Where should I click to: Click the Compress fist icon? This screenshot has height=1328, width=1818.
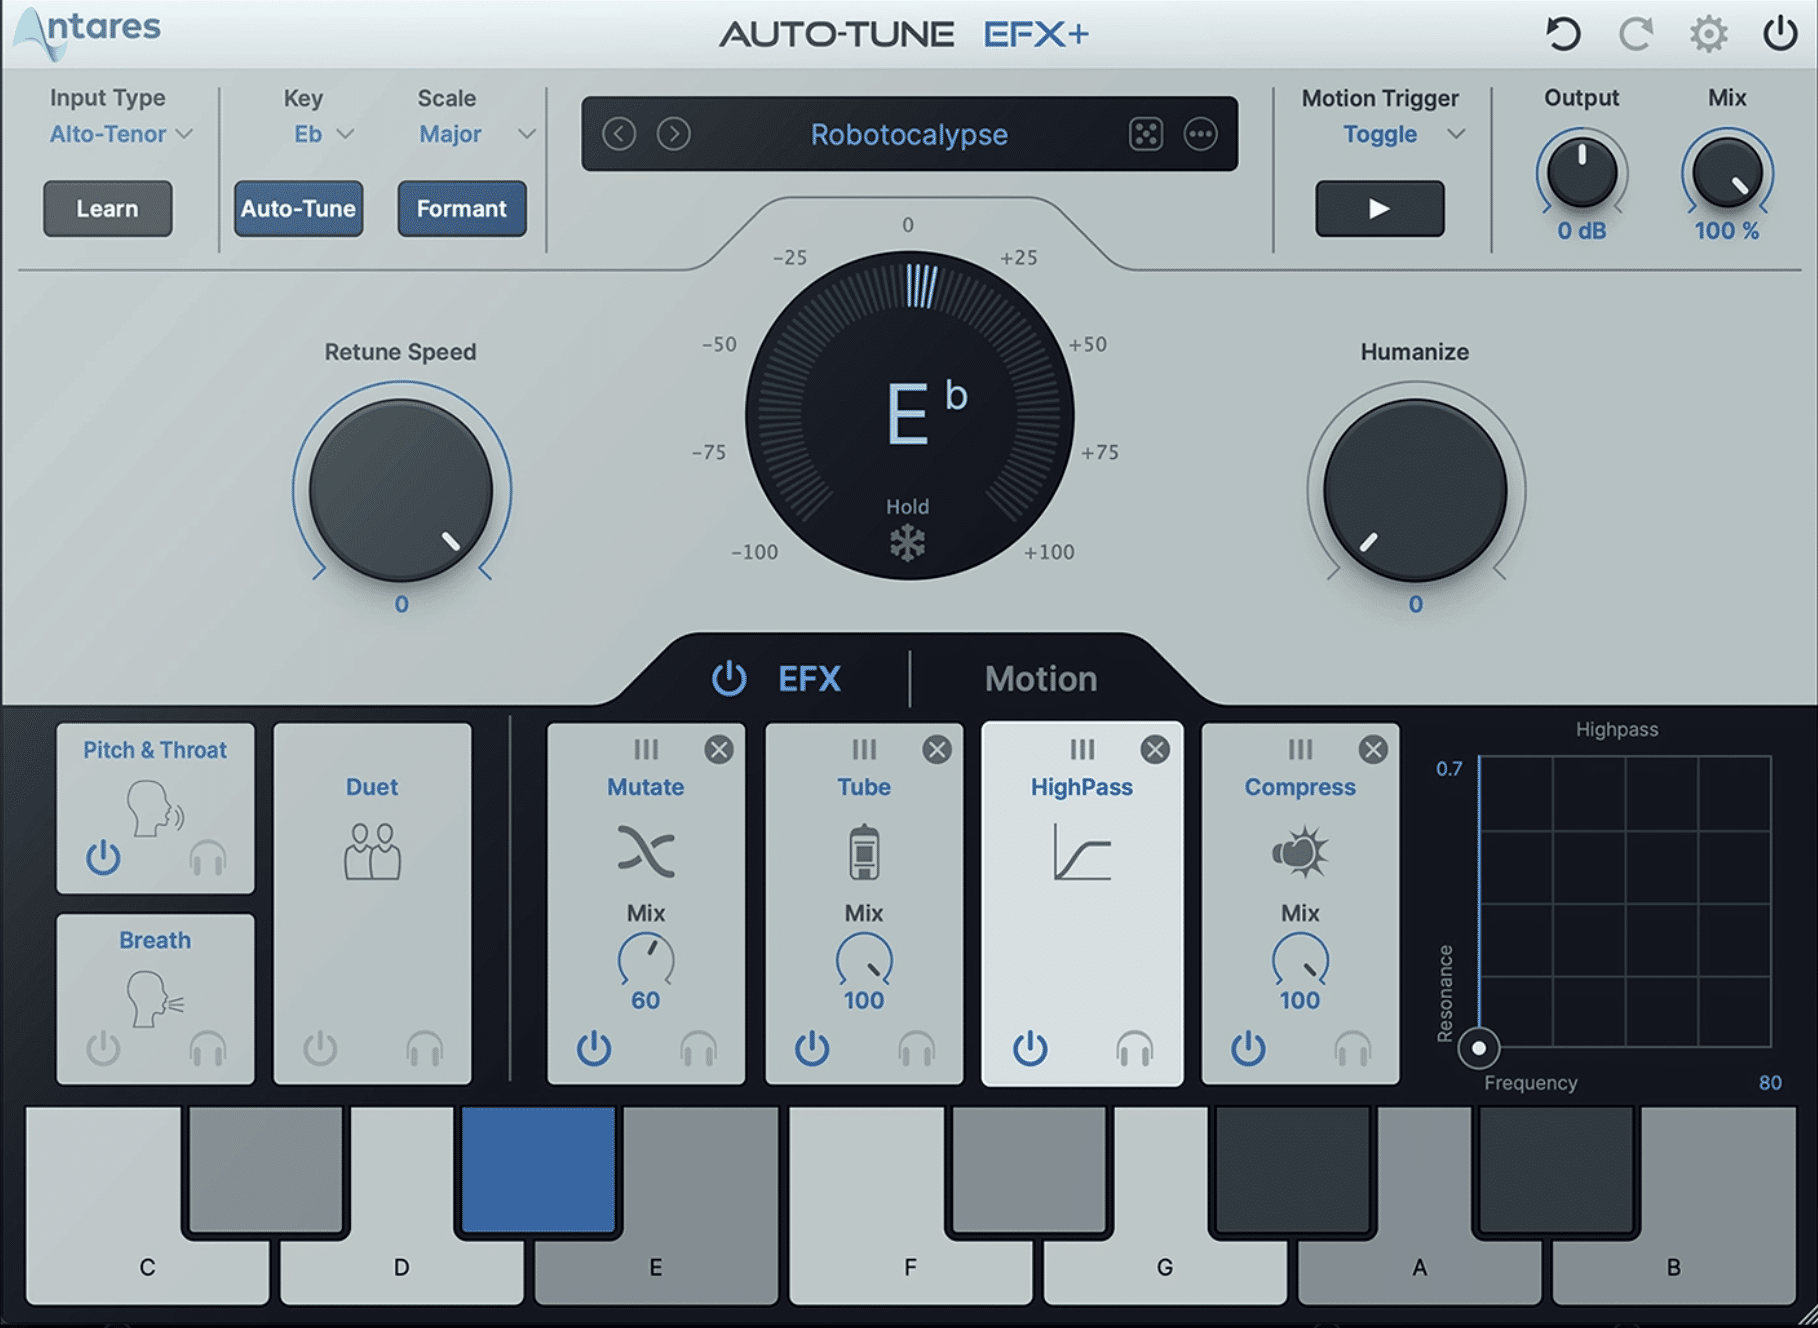[1300, 852]
